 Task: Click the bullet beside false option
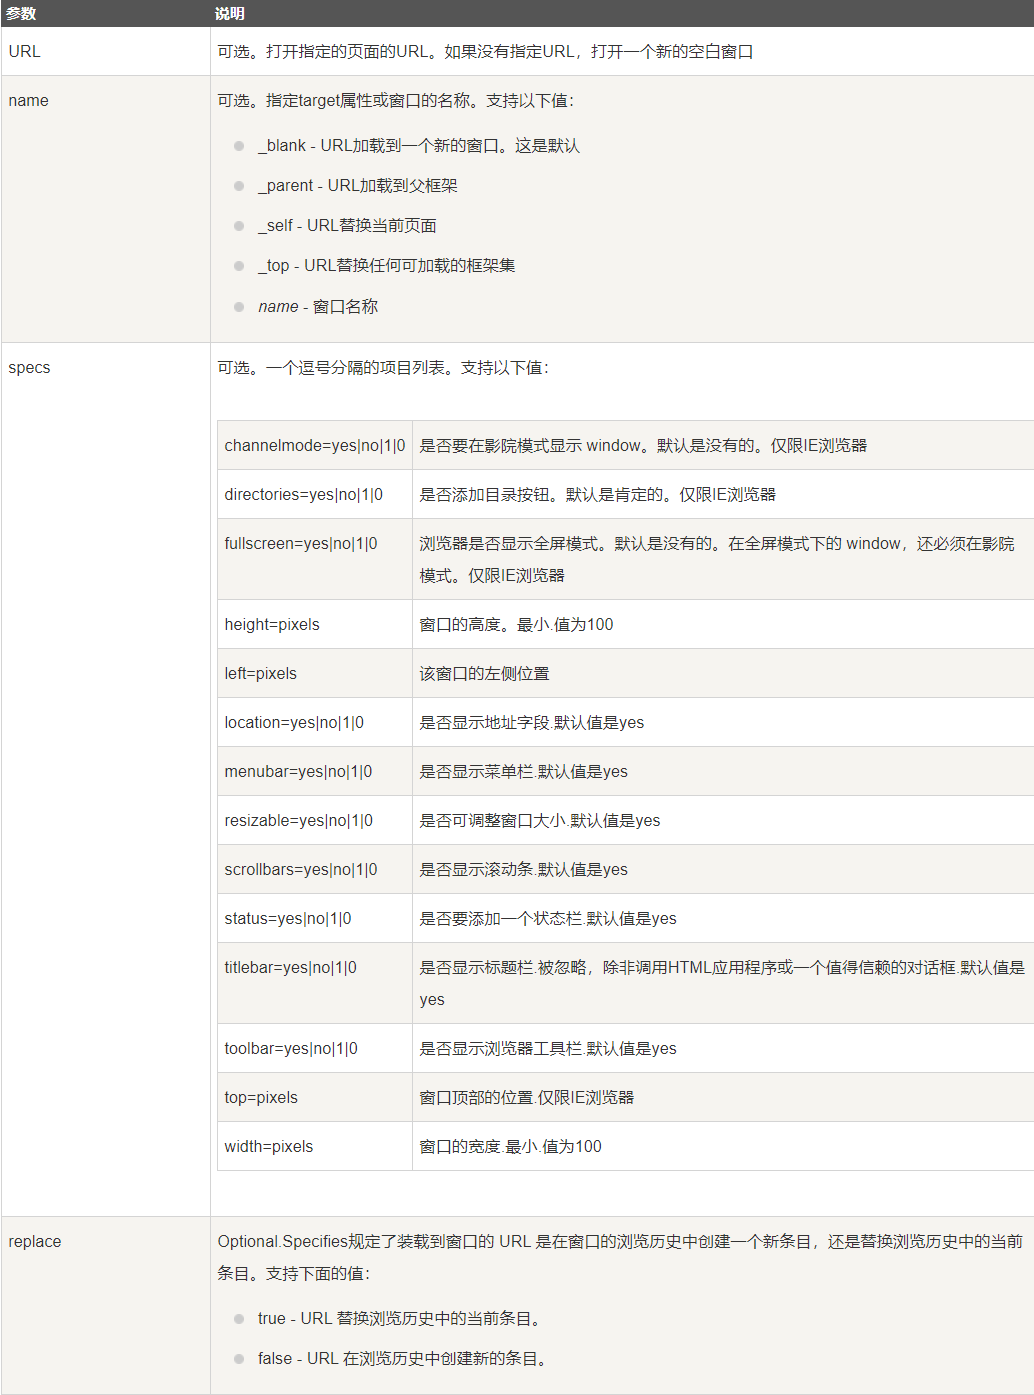point(239,1359)
